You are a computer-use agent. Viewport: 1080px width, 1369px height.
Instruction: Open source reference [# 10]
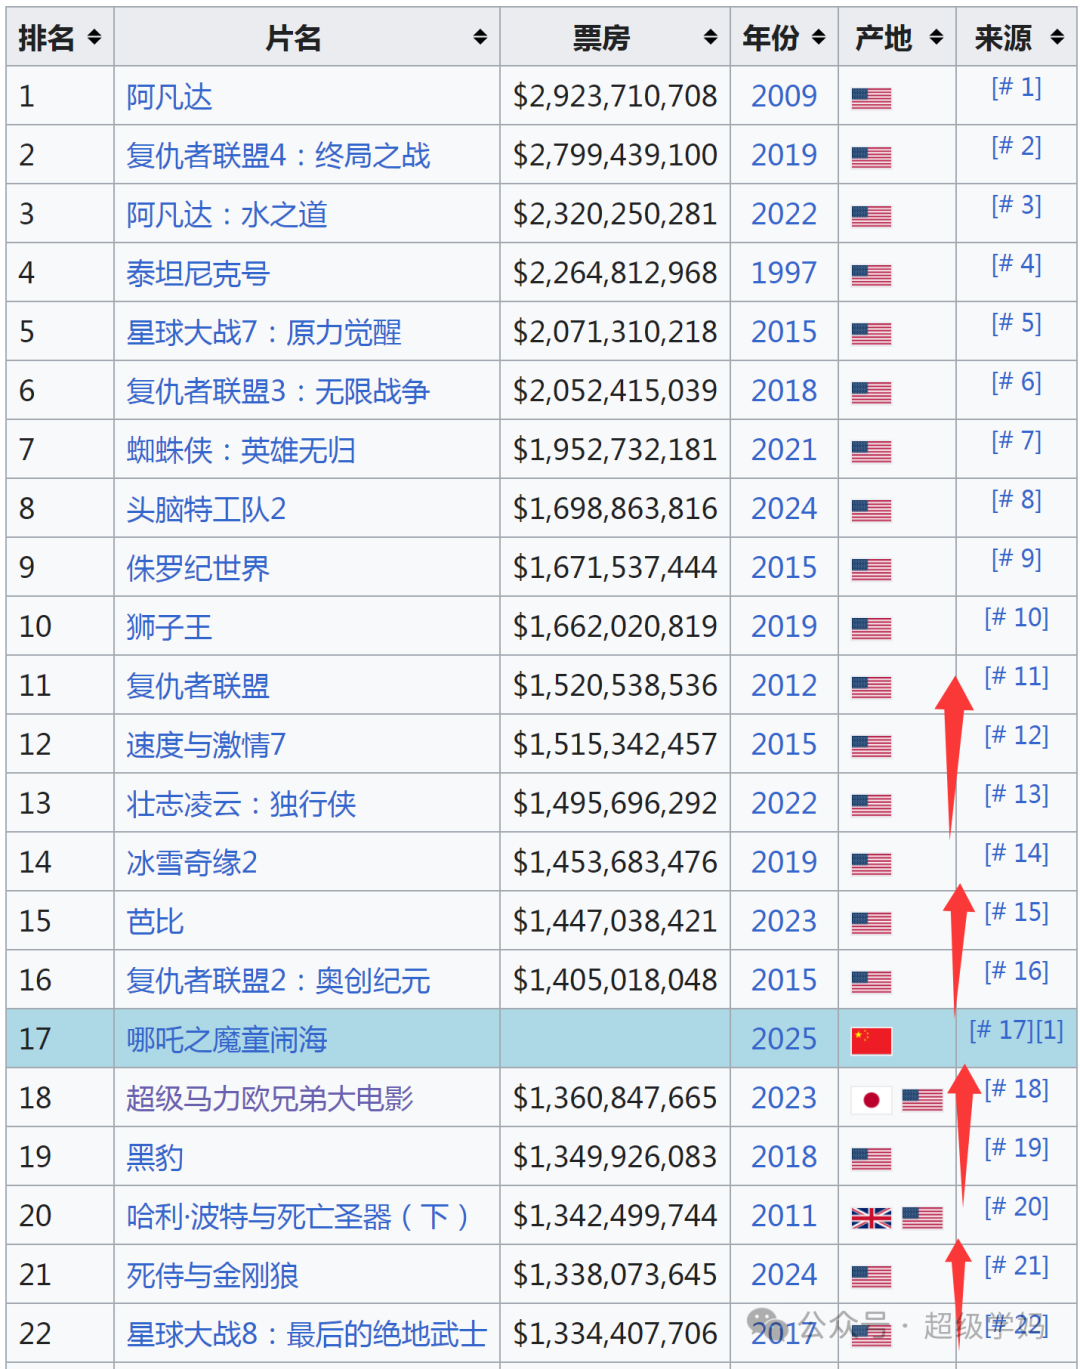point(1016,618)
